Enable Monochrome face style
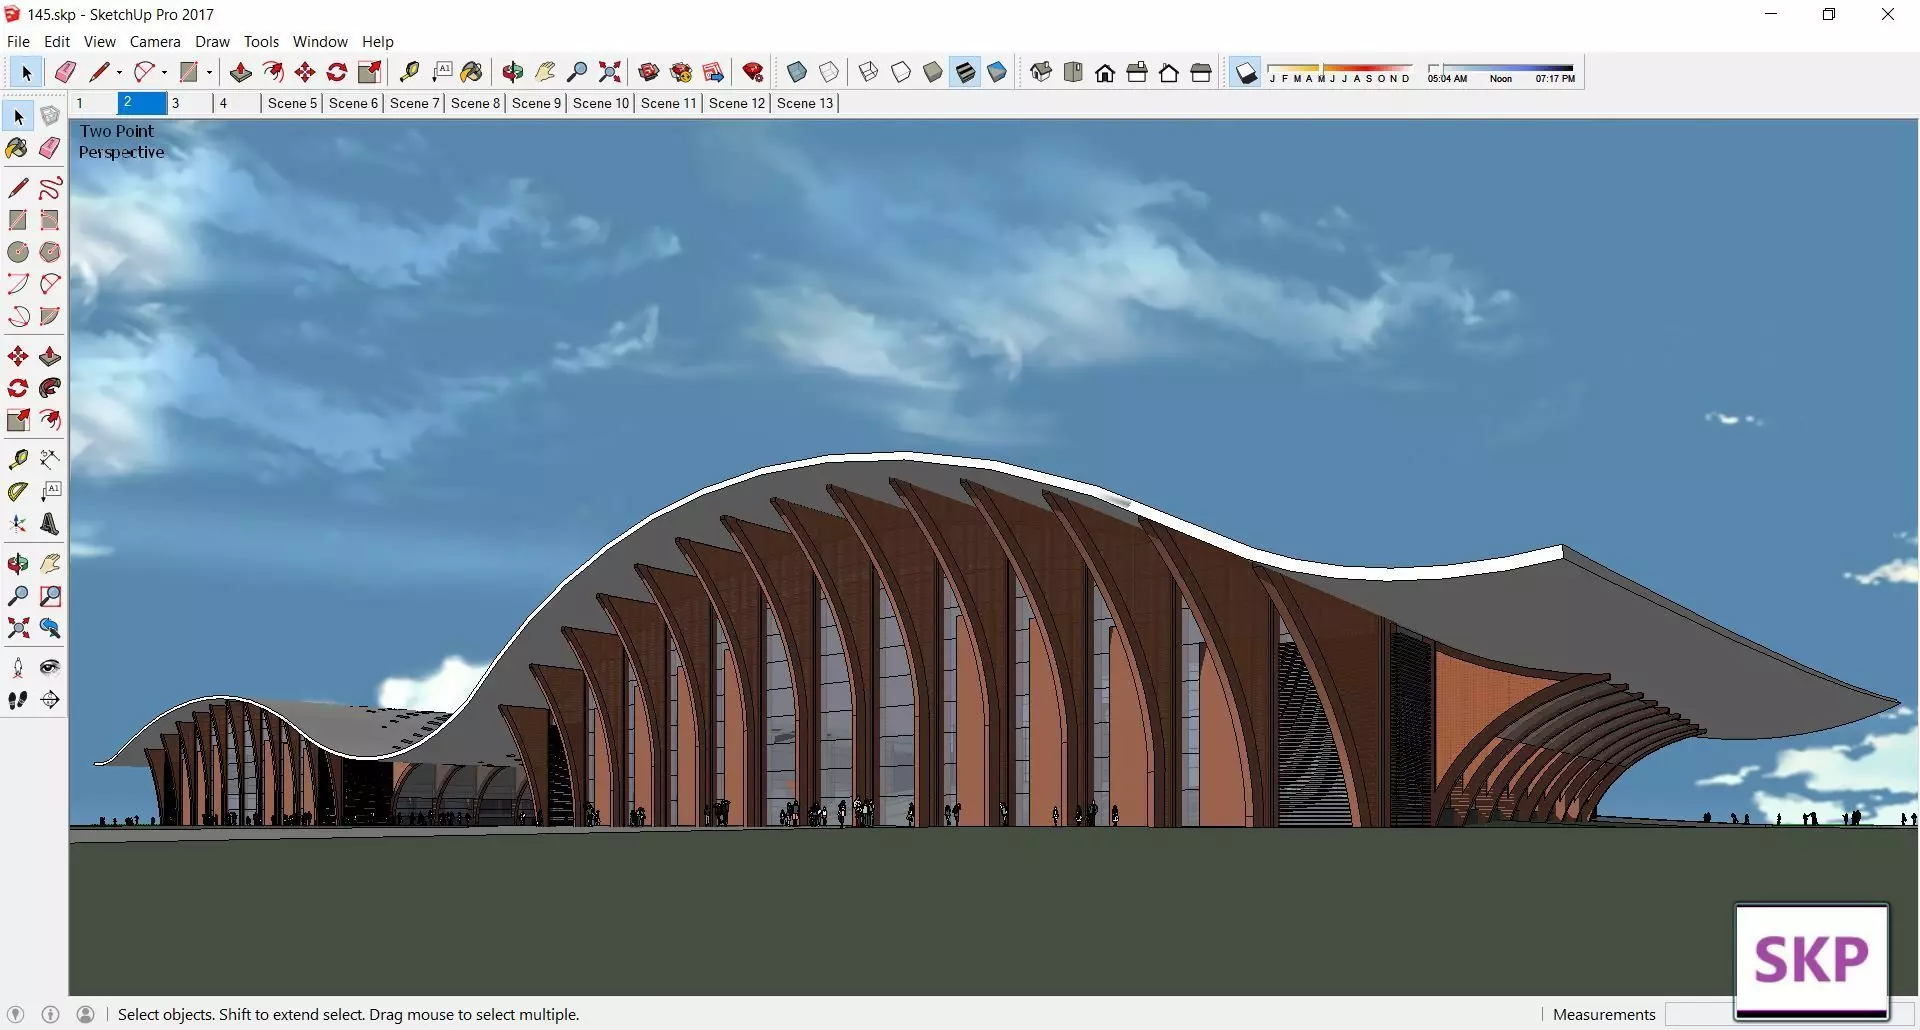The height and width of the screenshot is (1030, 1920). pyautogui.click(x=997, y=72)
